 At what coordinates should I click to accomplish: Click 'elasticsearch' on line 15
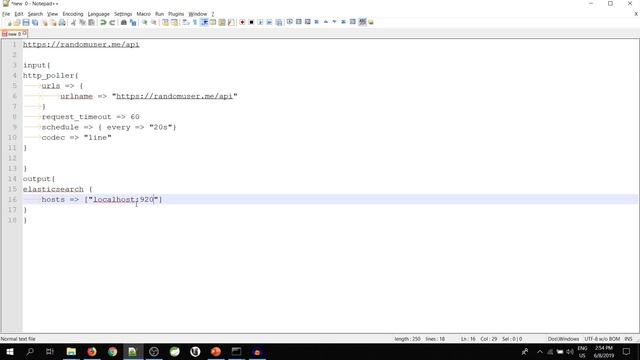(x=53, y=189)
